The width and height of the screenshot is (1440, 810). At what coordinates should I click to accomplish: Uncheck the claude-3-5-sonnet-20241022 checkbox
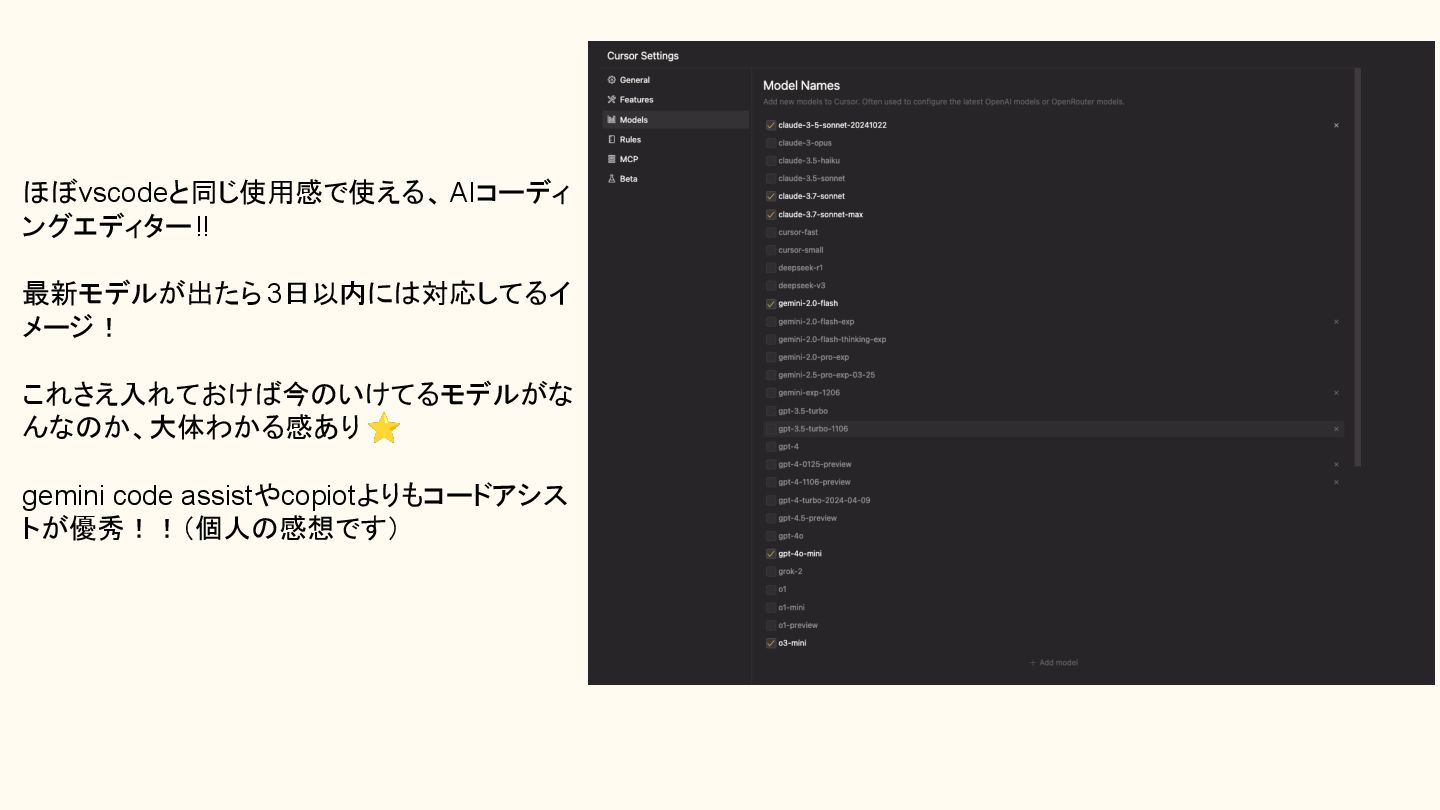coord(771,125)
